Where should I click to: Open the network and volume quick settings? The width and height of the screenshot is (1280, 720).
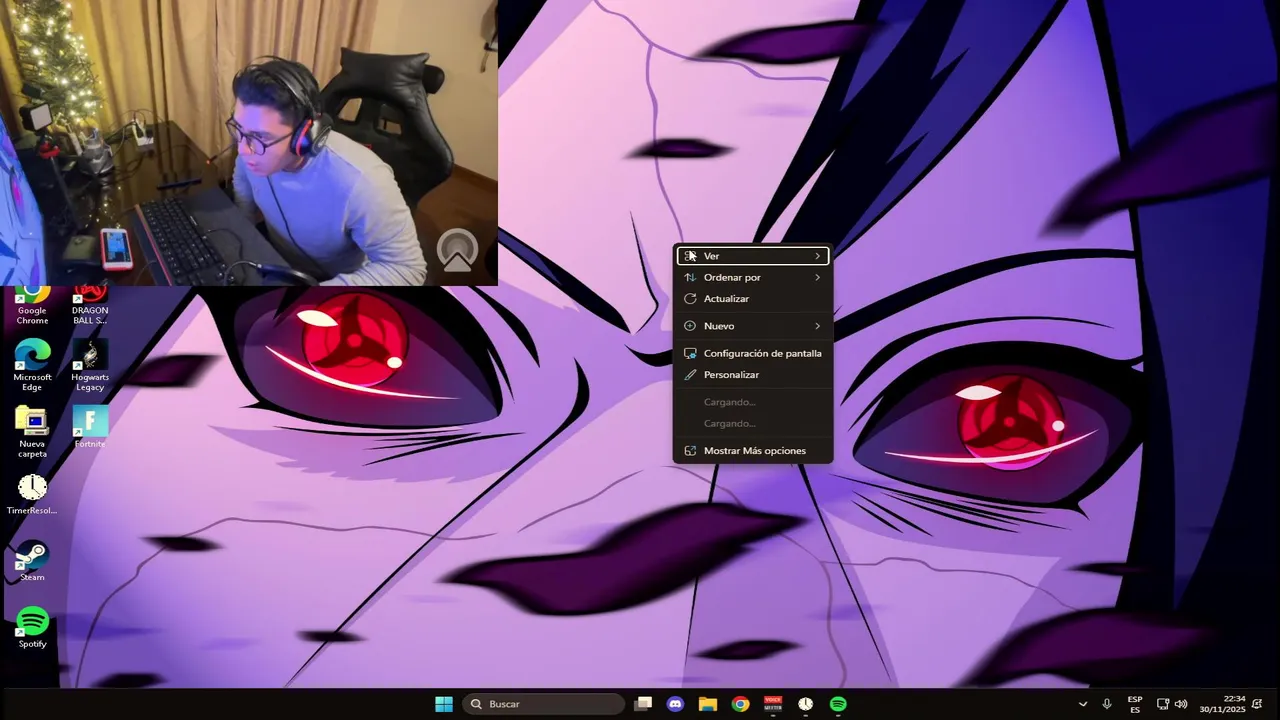[x=1171, y=704]
